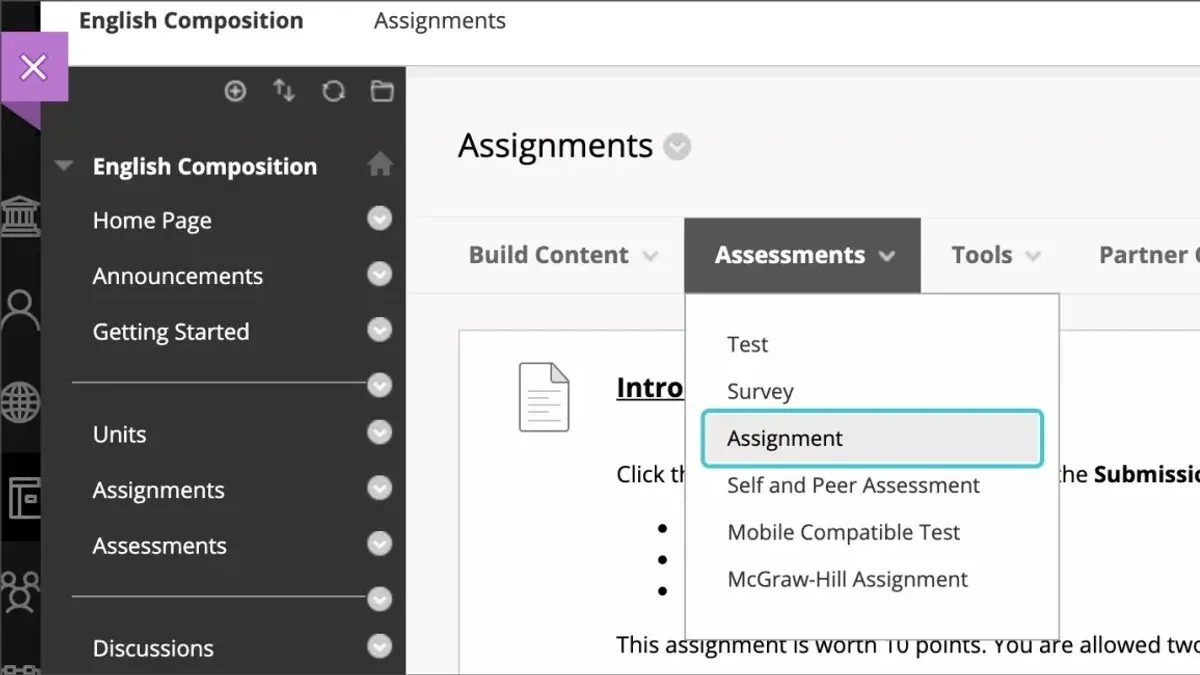Viewport: 1200px width, 675px height.
Task: Open Home Page in course menu
Action: click(152, 220)
